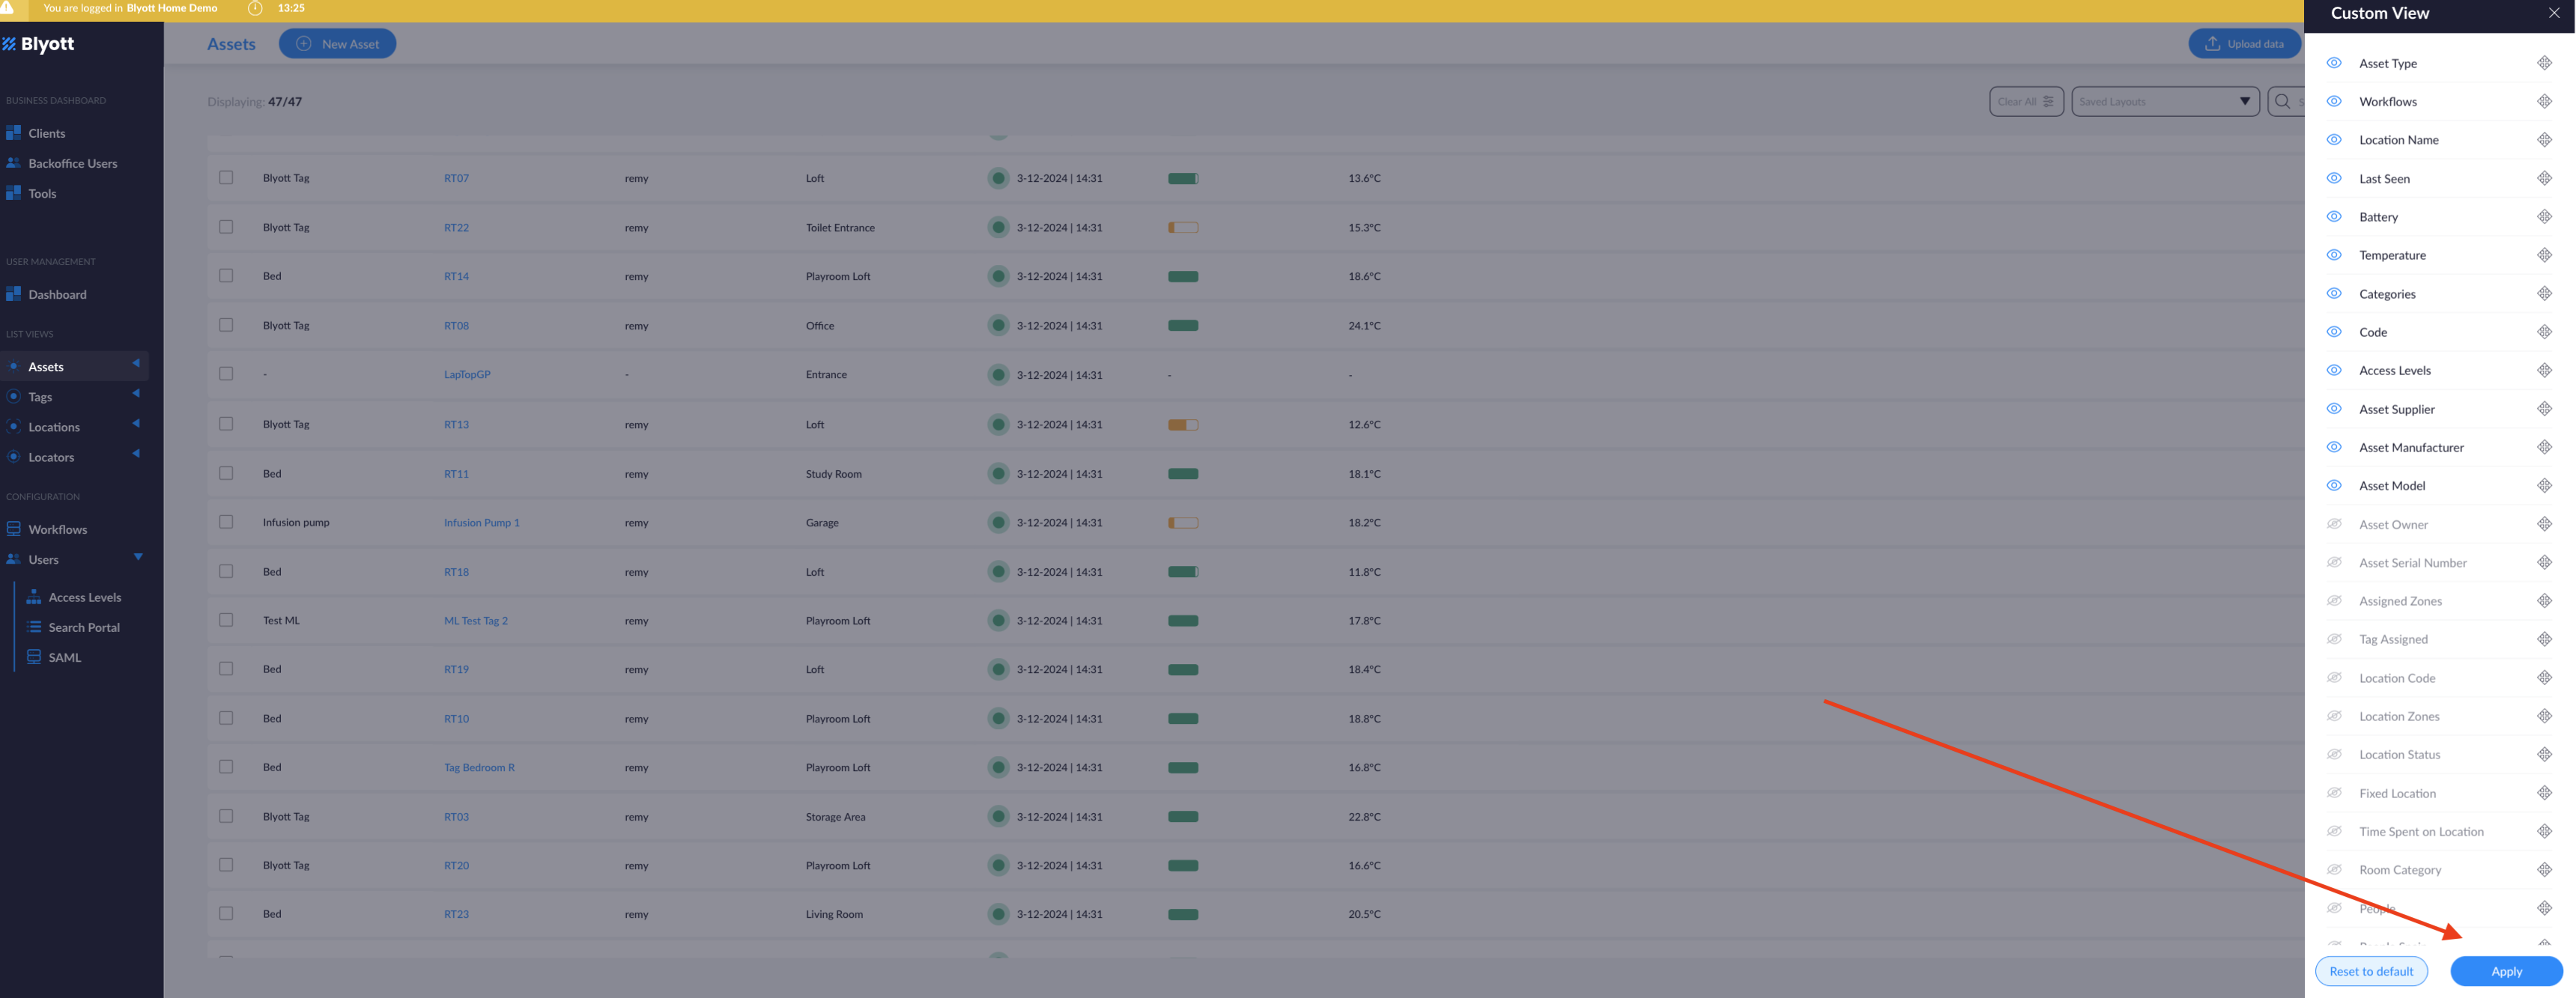Select checkbox for RT07 row
The width and height of the screenshot is (2576, 998).
226,178
